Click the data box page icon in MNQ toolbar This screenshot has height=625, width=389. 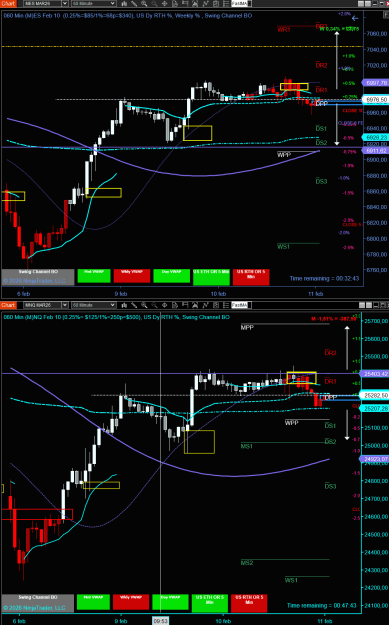point(175,305)
